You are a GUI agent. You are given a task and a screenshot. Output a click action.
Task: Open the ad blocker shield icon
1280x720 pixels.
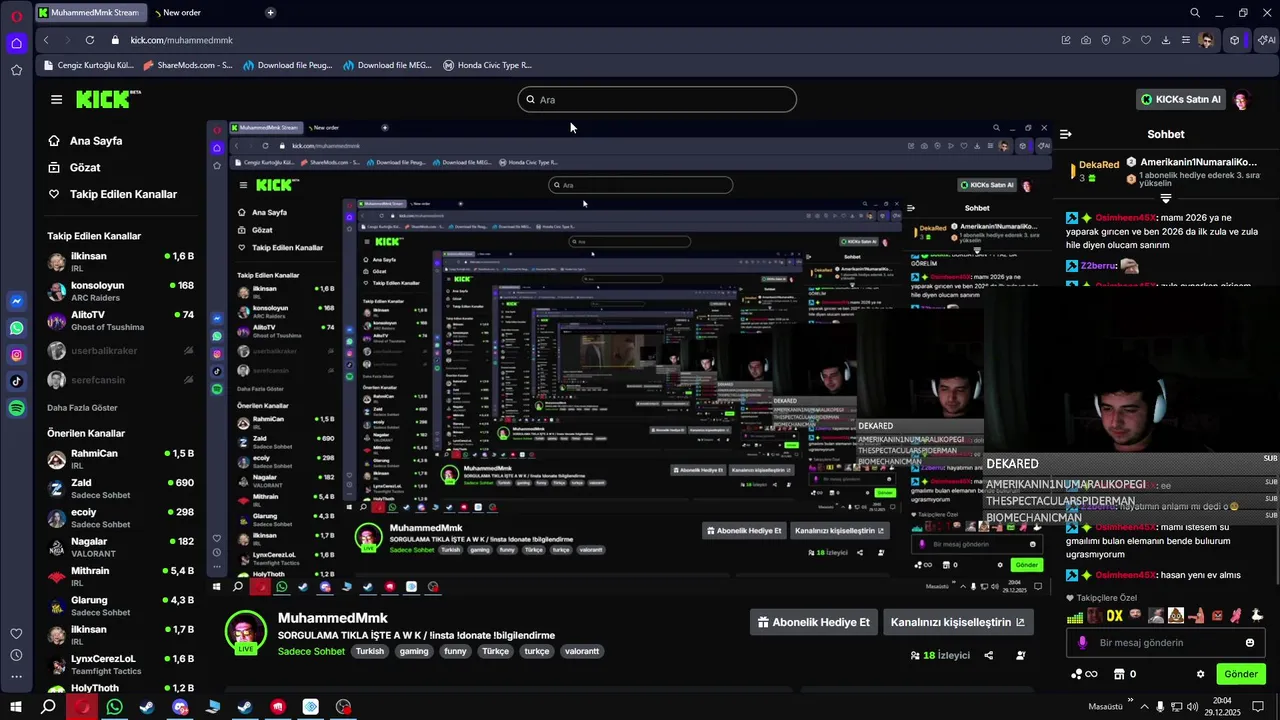[x=1106, y=40]
